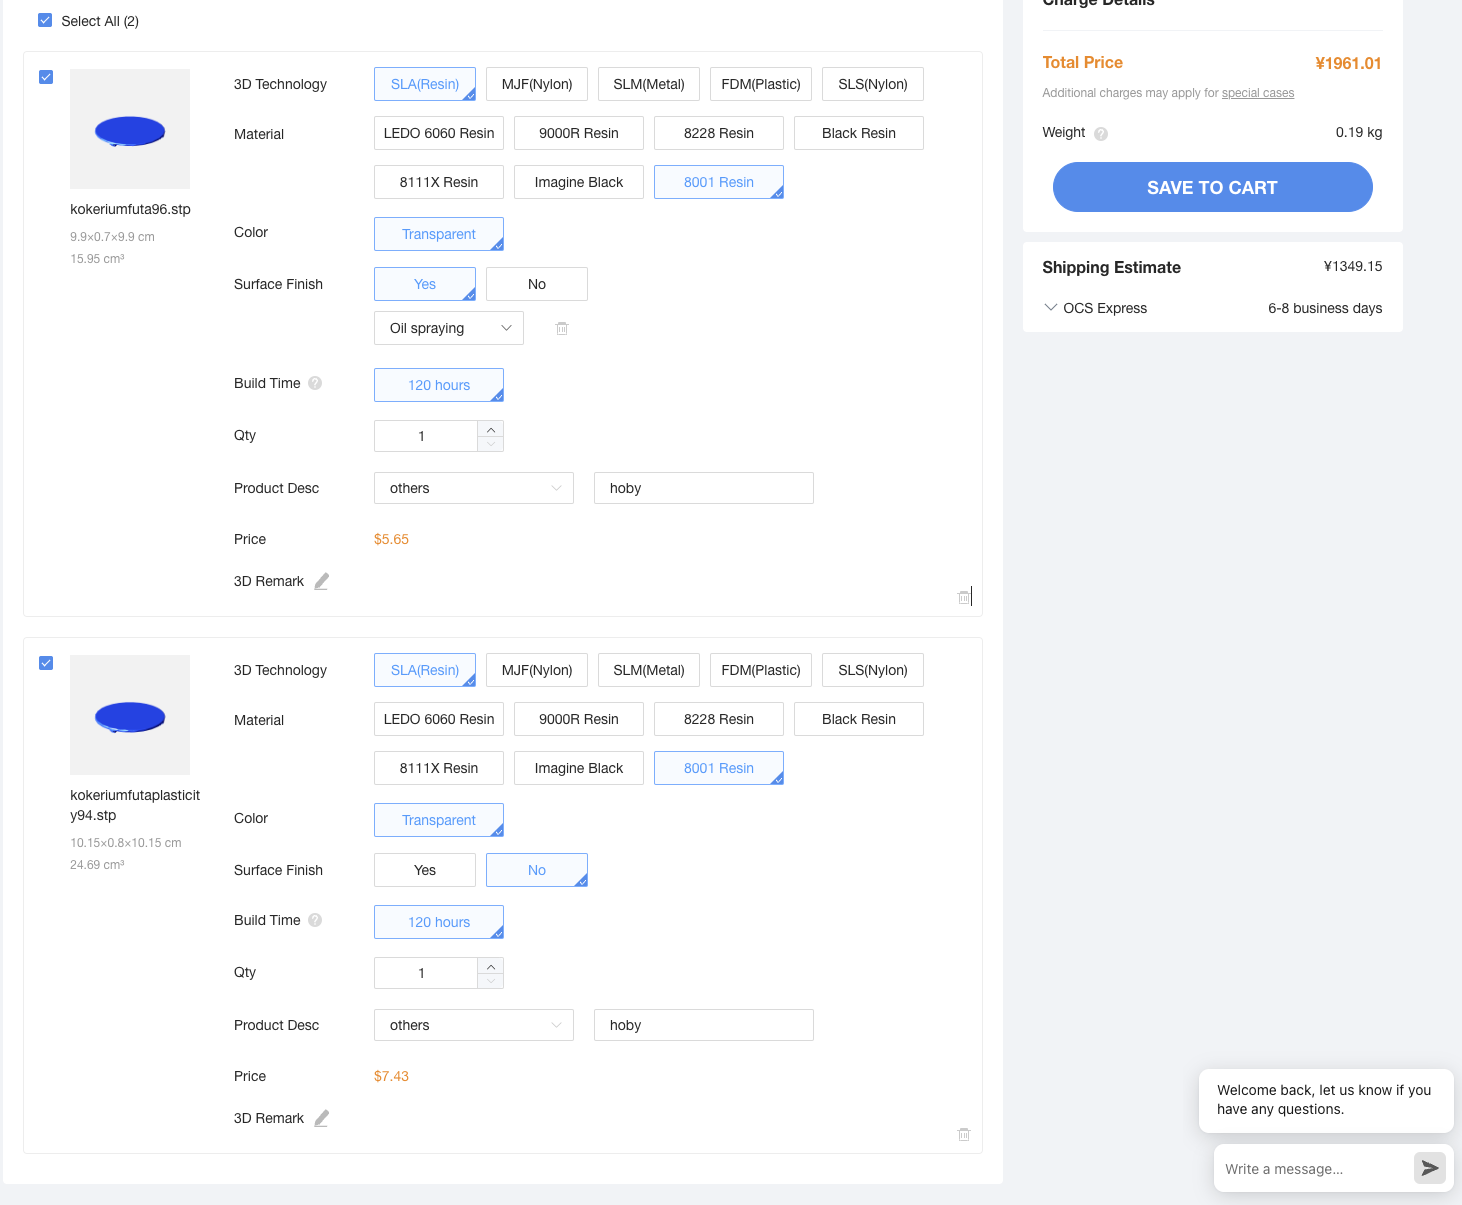
Task: Open Build Time help icon for kokeriumfuta96.stp
Action: pyautogui.click(x=315, y=383)
